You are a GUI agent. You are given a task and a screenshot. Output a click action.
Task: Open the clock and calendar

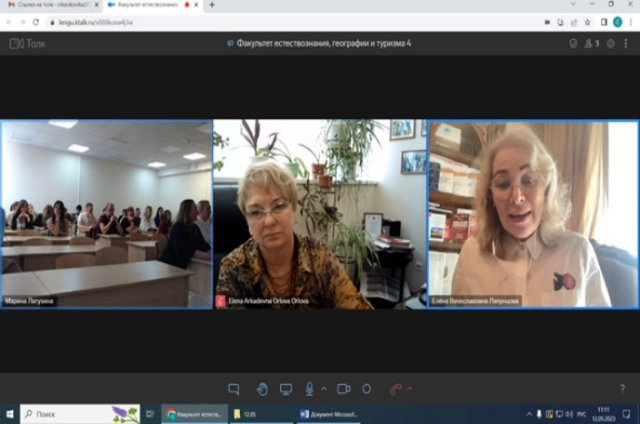coord(603,414)
